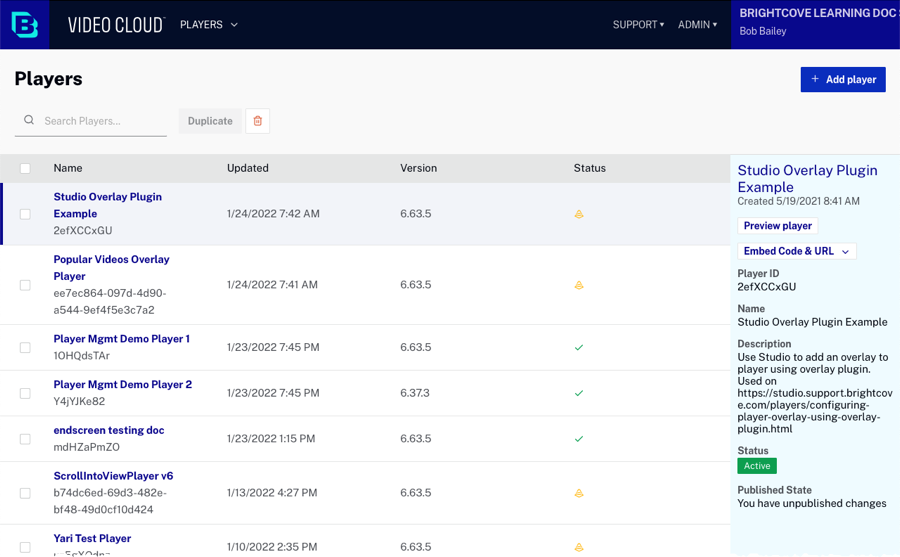Click the red trash delete icon
Viewport: 900px width, 557px height.
[257, 121]
